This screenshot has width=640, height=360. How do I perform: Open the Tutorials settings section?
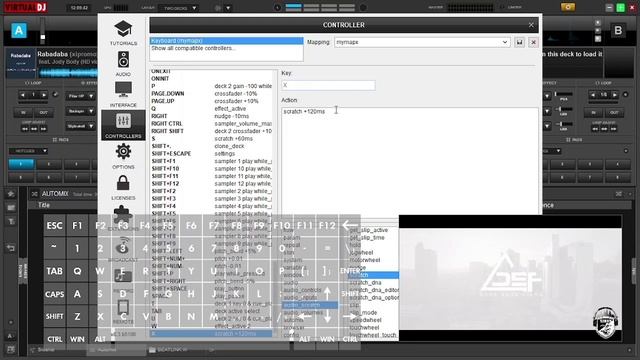click(x=123, y=33)
